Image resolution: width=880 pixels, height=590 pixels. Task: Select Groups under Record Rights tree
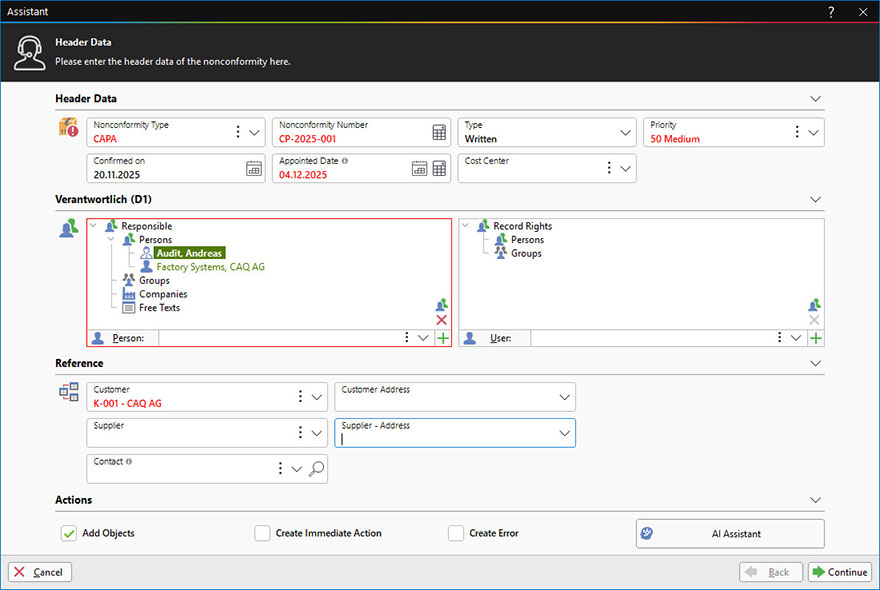click(x=526, y=254)
